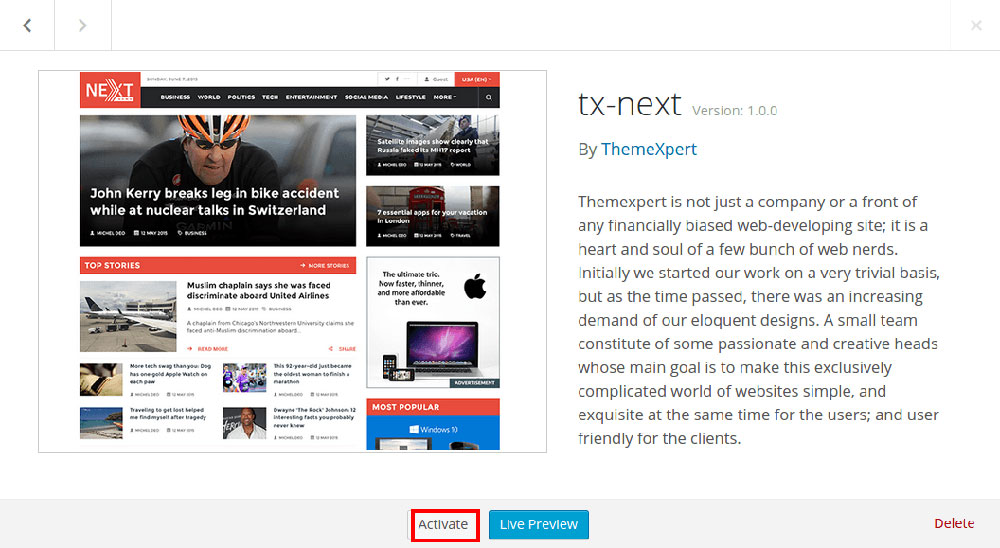Click the SHARE icon under top story
1000x548 pixels.
(x=331, y=349)
